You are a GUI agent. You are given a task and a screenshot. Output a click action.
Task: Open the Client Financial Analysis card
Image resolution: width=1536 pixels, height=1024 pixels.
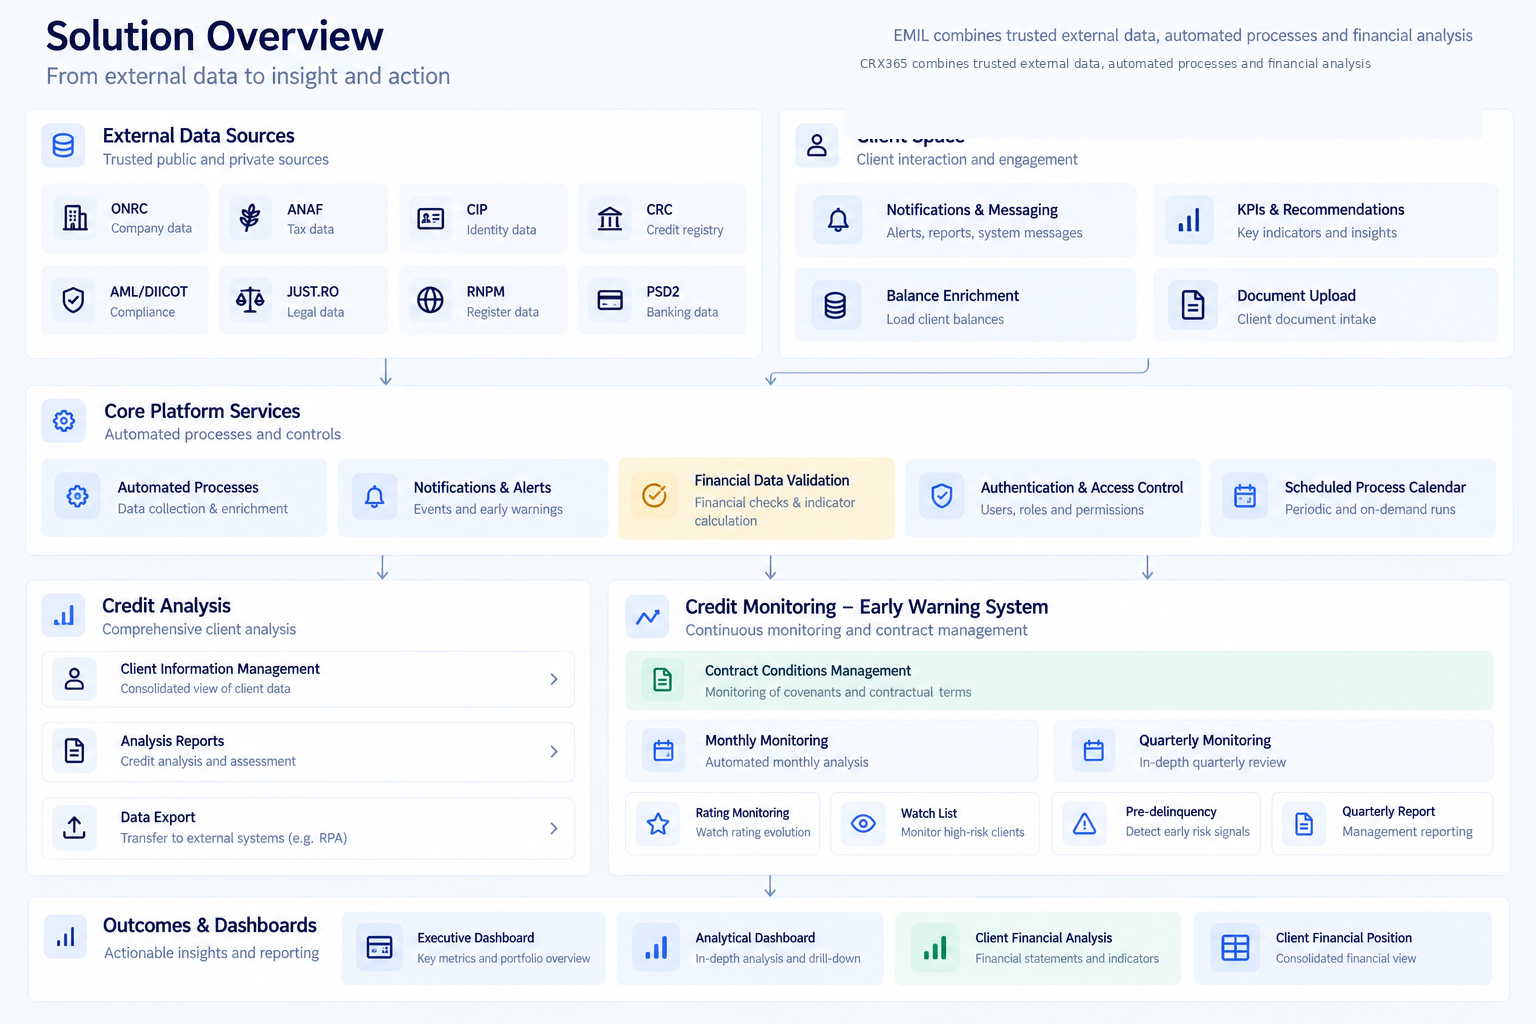coord(1038,948)
